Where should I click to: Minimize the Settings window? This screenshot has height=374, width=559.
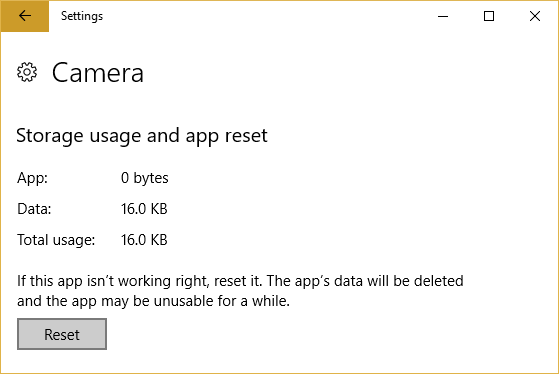pyautogui.click(x=443, y=16)
